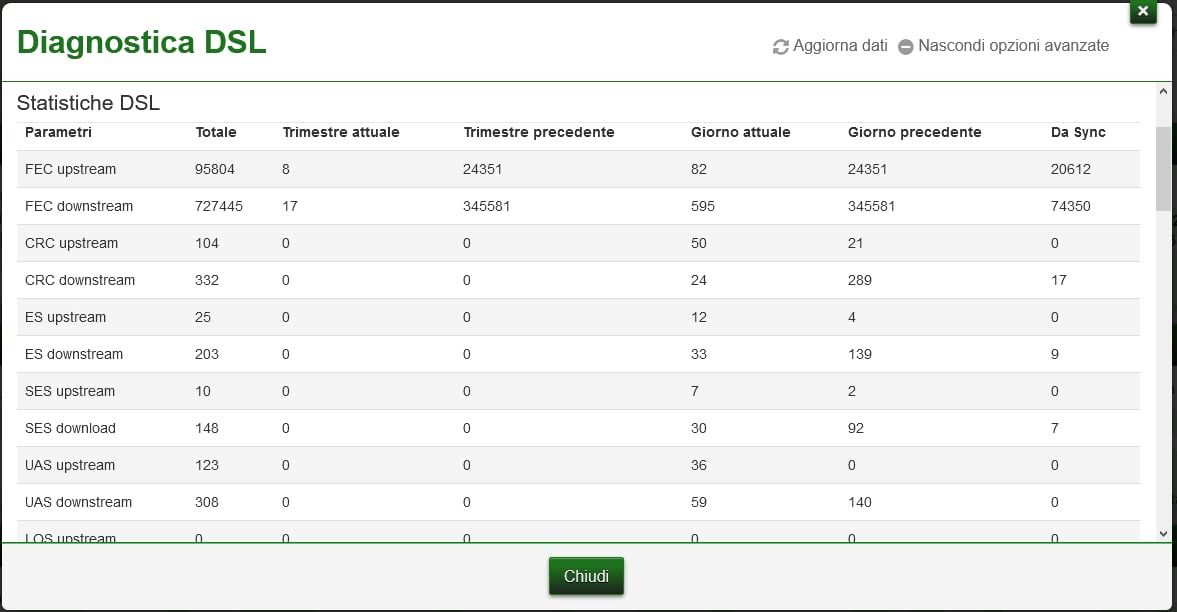Click the Trimestre attuale column header
1177x612 pixels.
(341, 132)
